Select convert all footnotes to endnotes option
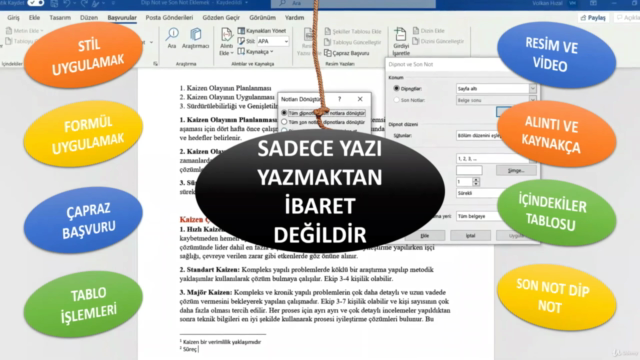 click(x=284, y=113)
